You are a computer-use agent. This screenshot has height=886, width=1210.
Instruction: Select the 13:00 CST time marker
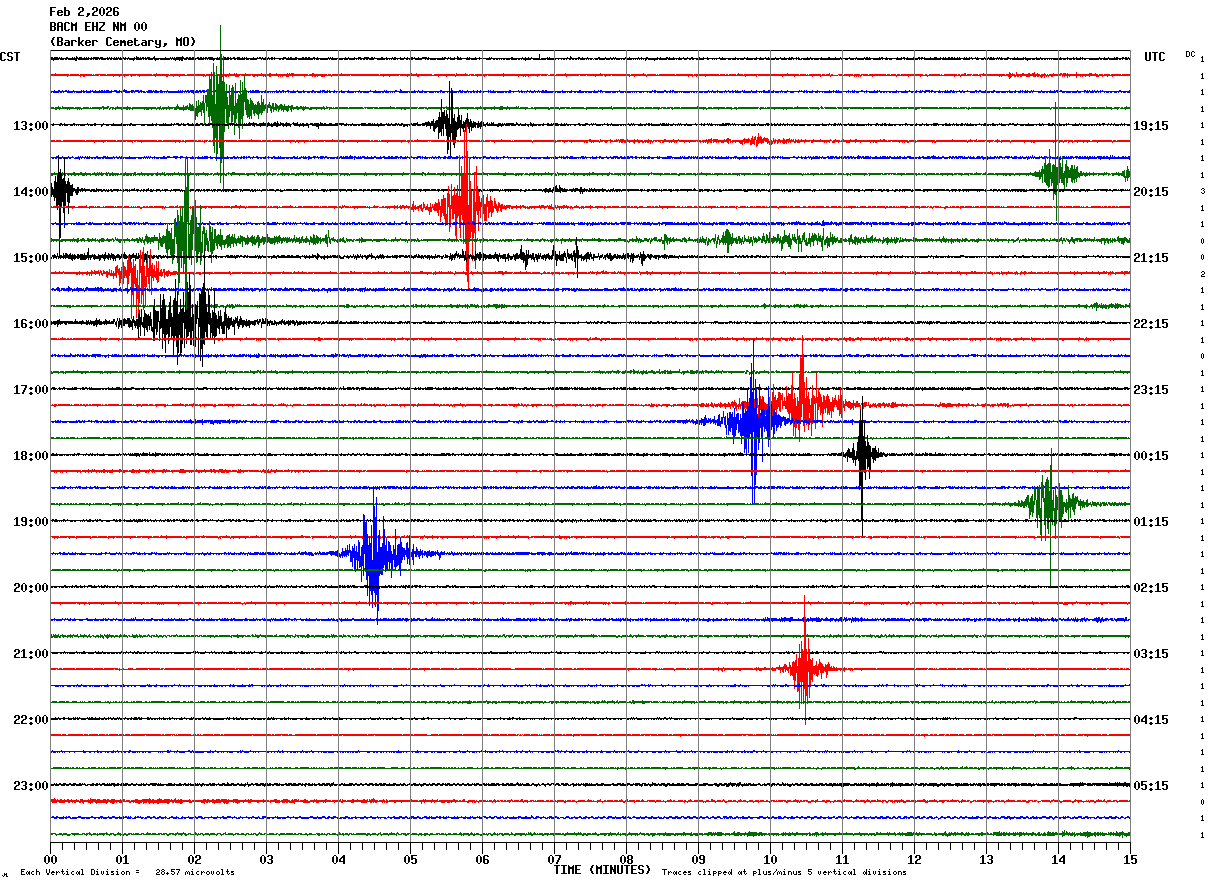tap(30, 126)
